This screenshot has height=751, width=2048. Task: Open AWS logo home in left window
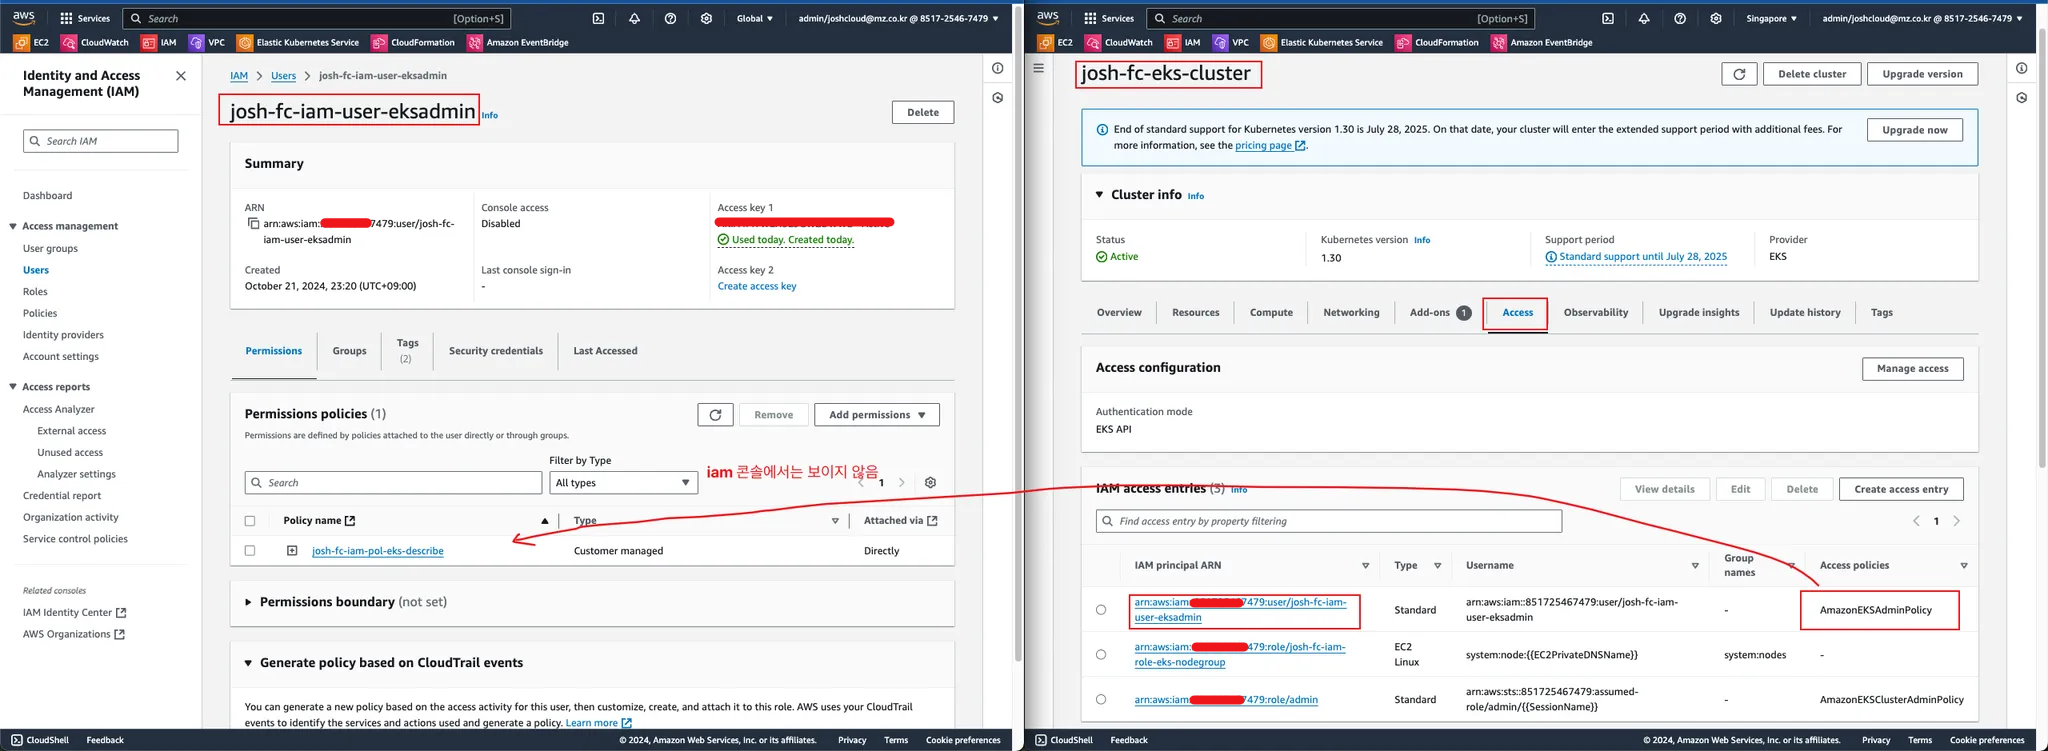[x=24, y=18]
